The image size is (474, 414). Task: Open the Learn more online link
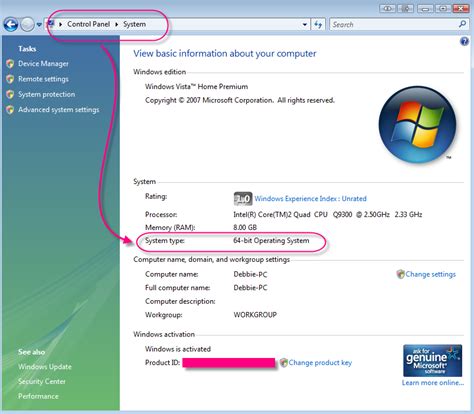[x=433, y=383]
